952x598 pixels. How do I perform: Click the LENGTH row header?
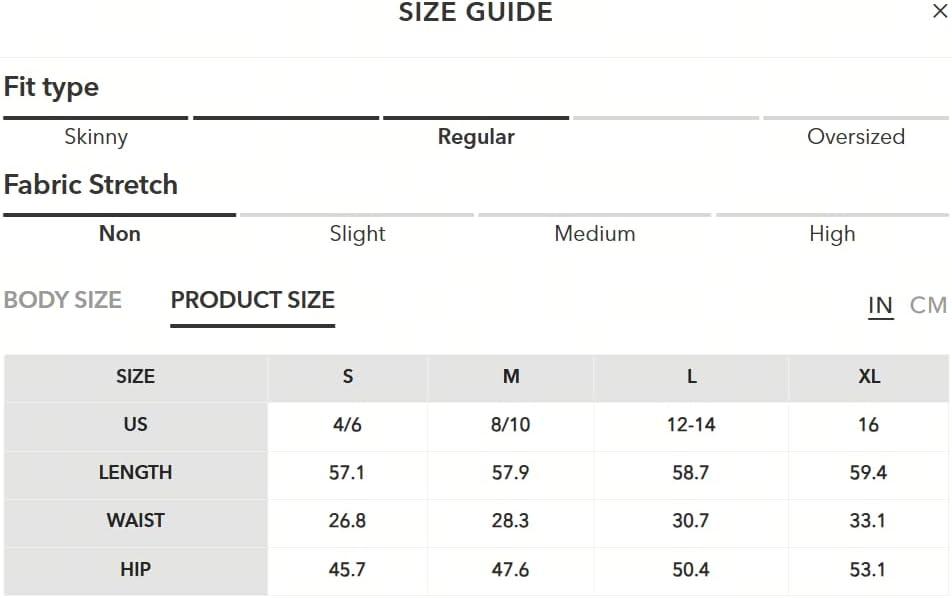pos(135,472)
